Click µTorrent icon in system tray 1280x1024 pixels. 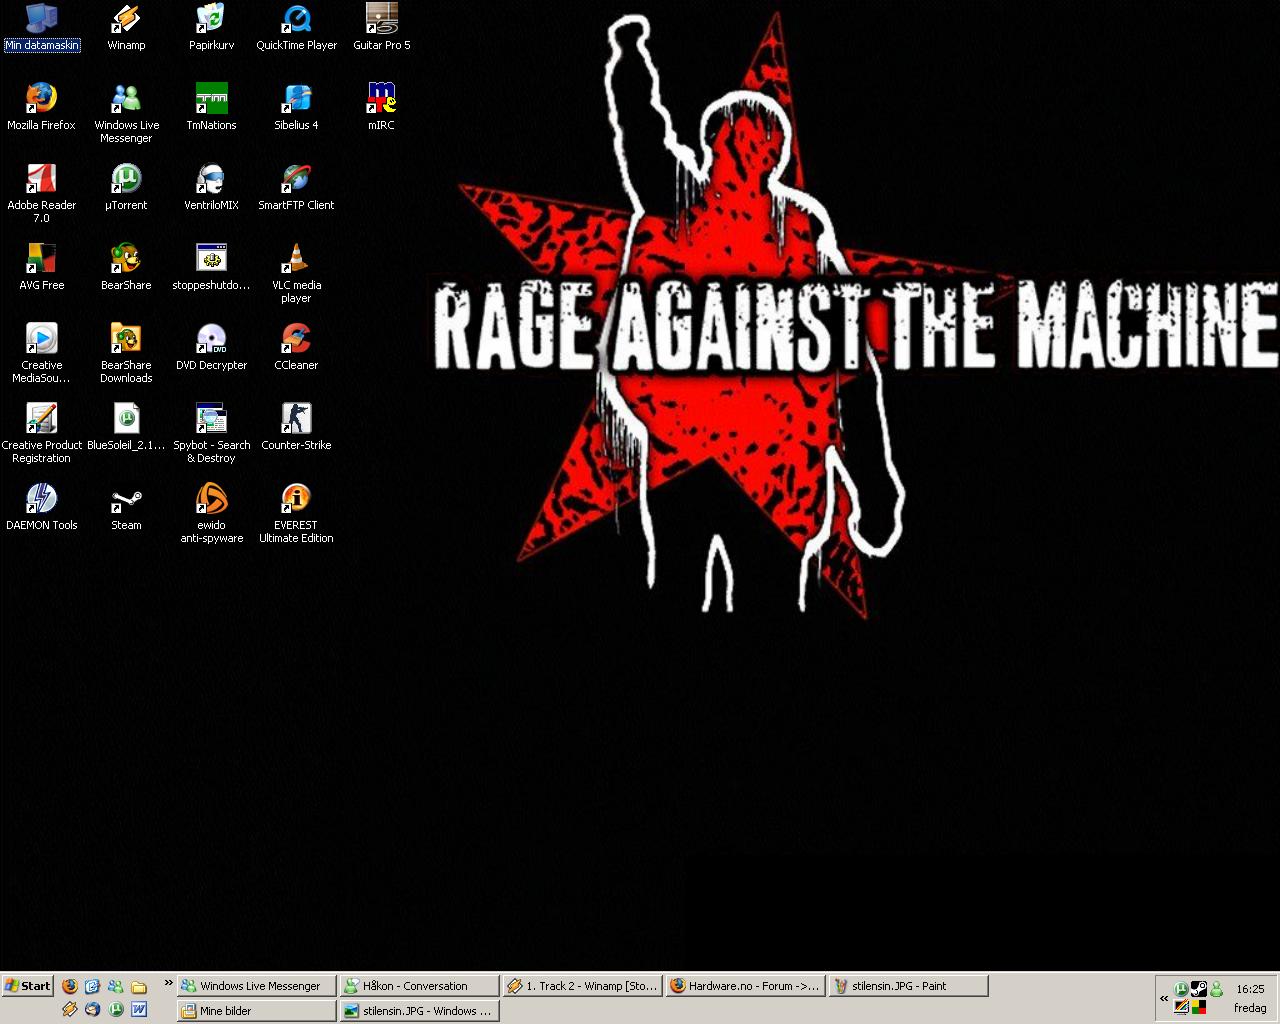1181,989
